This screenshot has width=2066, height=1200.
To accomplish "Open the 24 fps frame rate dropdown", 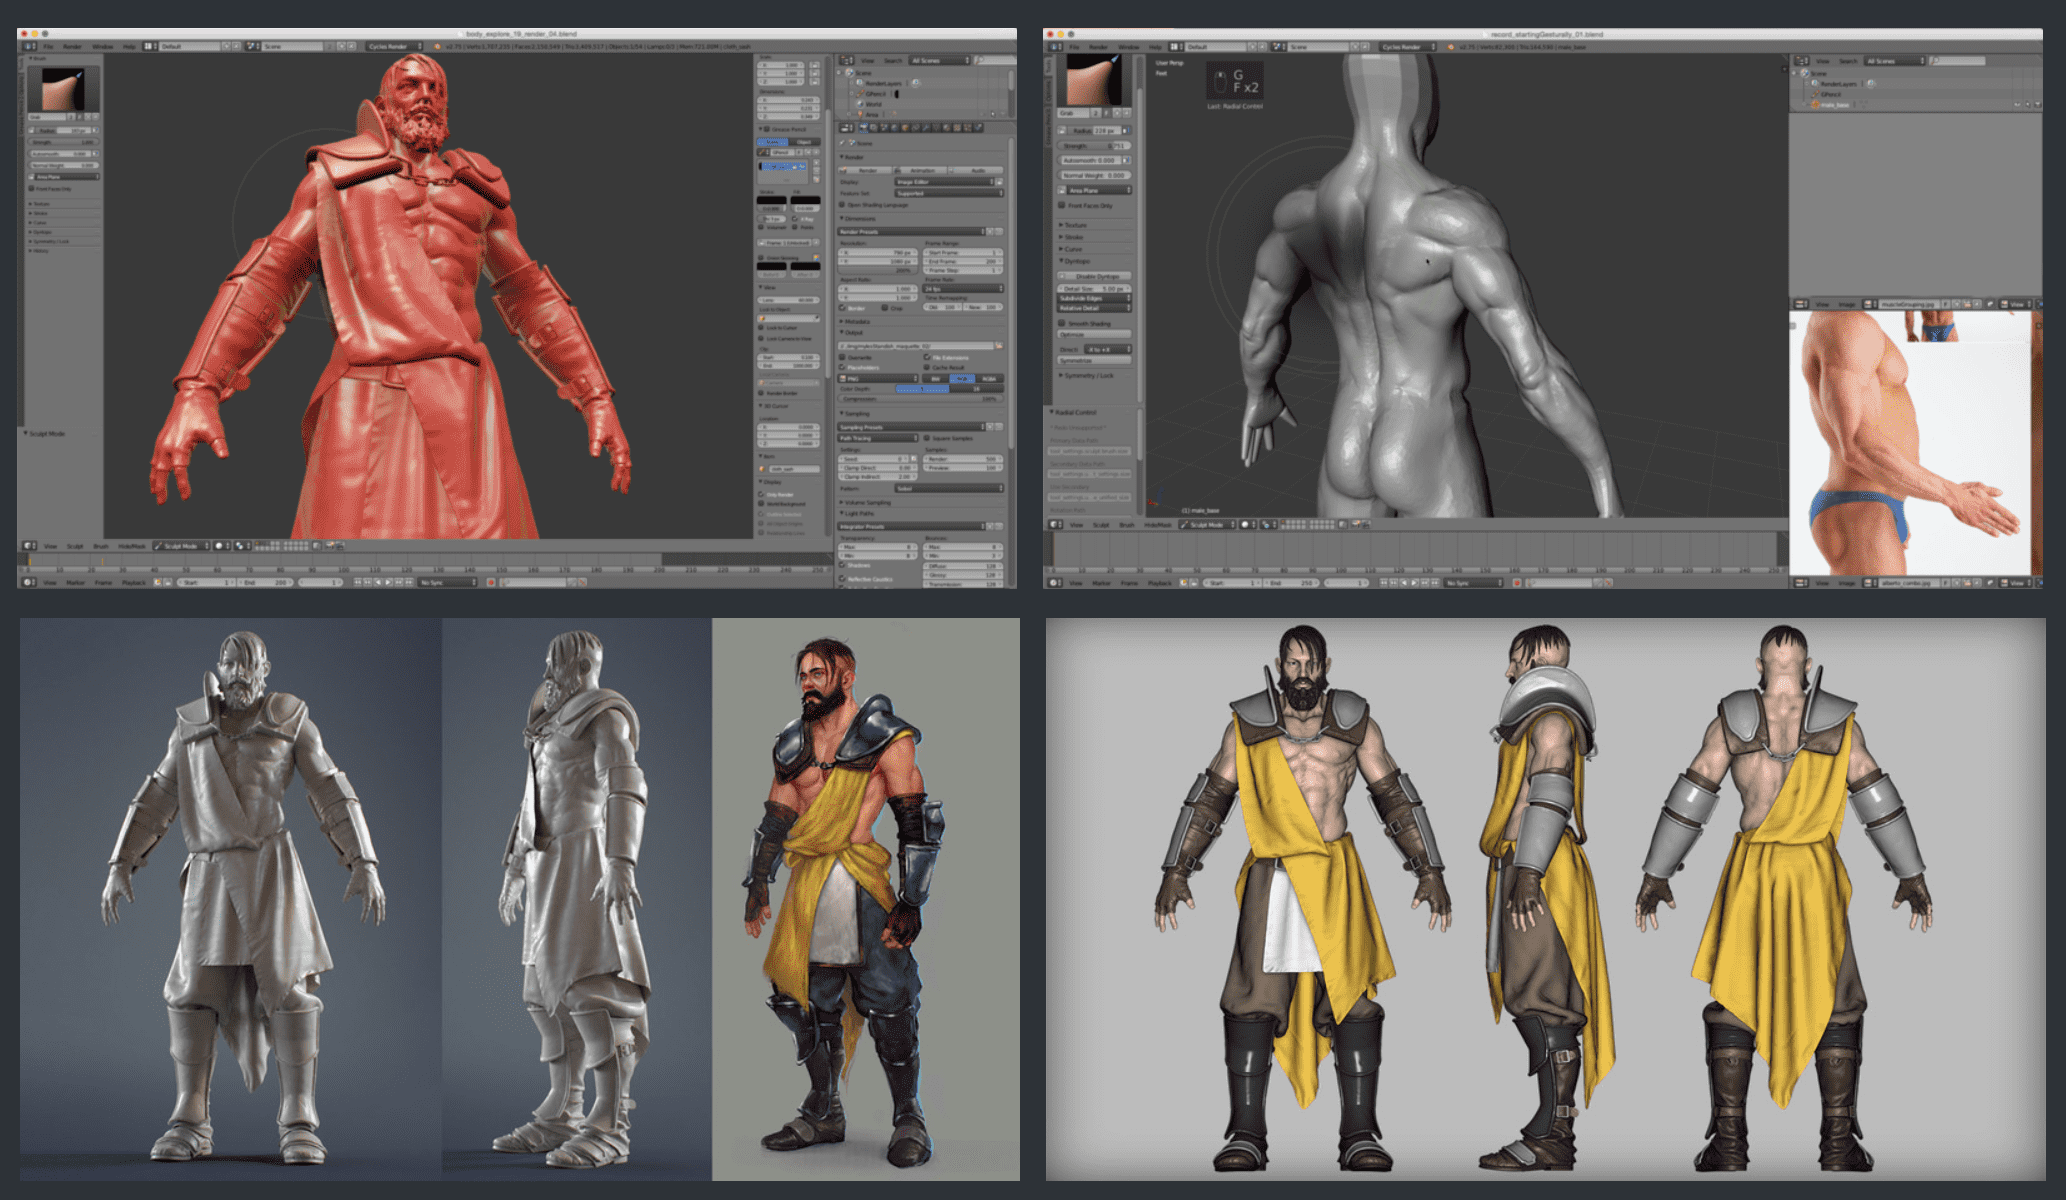I will click(962, 289).
